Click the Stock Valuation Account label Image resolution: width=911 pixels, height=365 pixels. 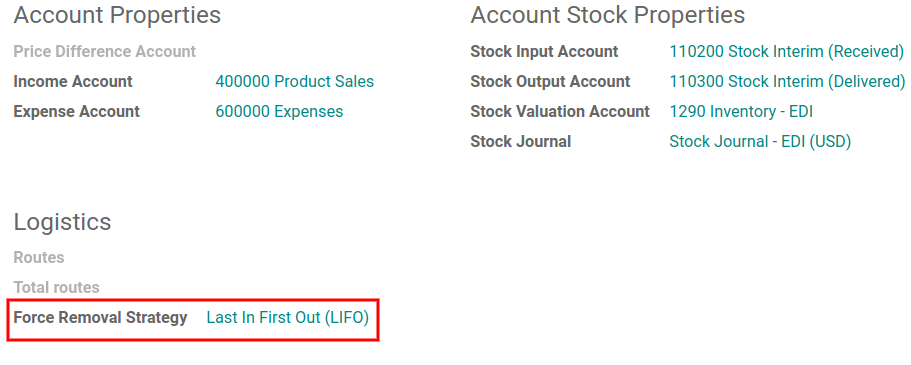[x=560, y=111]
